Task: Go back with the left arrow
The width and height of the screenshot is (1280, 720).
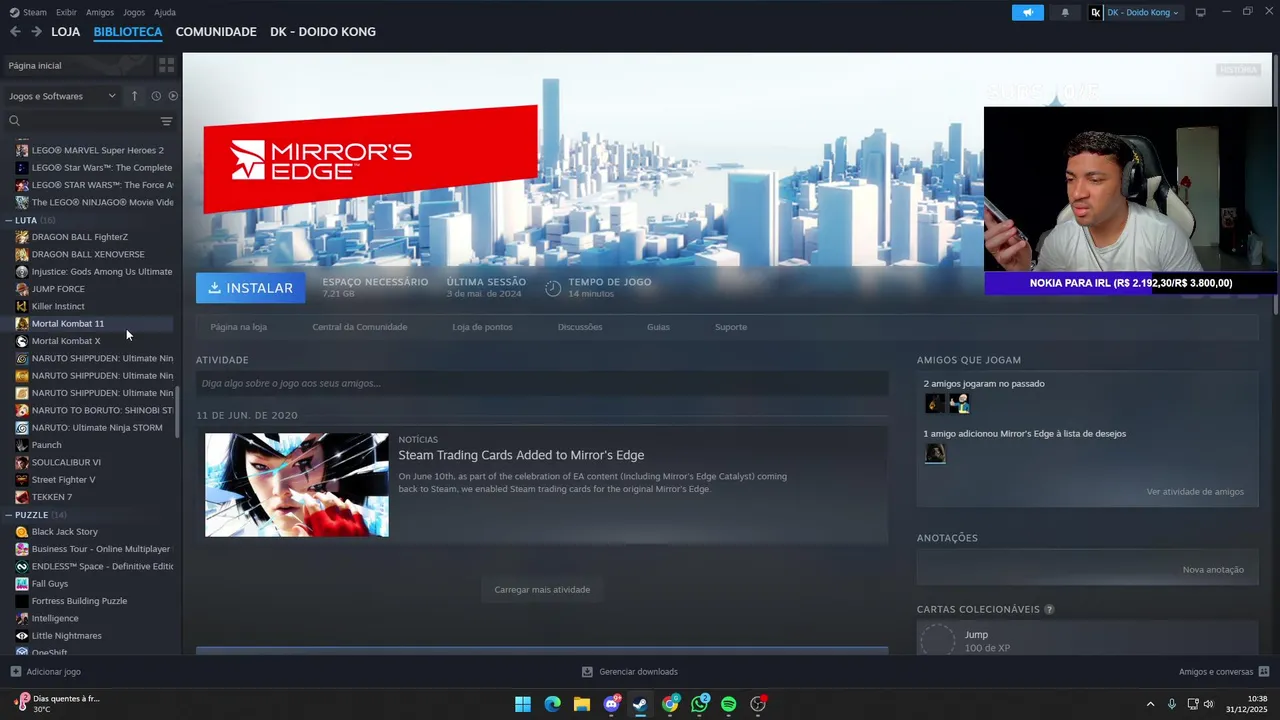Action: tap(15, 32)
